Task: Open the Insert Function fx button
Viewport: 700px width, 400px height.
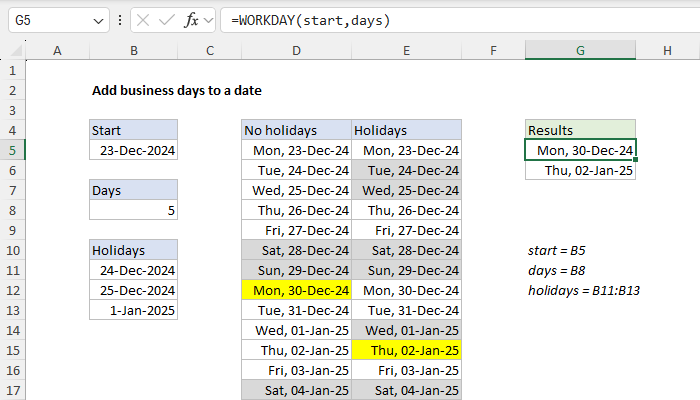Action: [191, 21]
